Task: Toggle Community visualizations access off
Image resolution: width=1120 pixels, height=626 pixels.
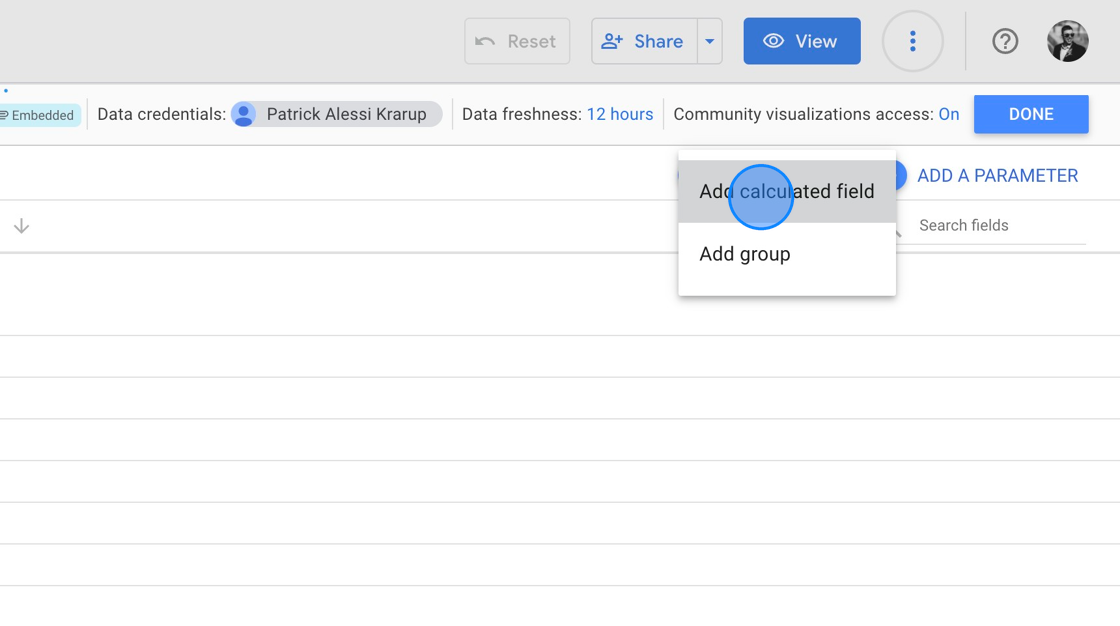Action: [949, 114]
